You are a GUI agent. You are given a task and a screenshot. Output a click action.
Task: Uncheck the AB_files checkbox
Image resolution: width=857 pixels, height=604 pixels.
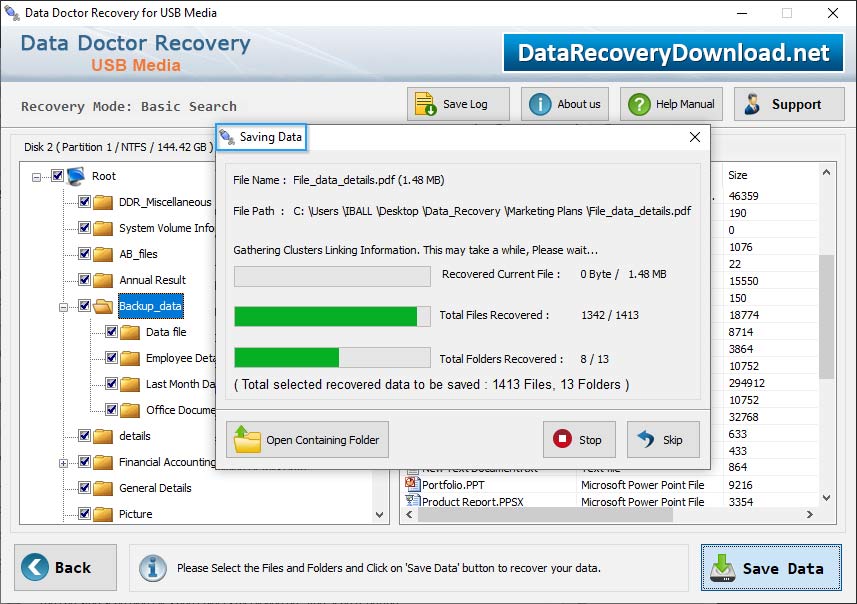tap(84, 253)
